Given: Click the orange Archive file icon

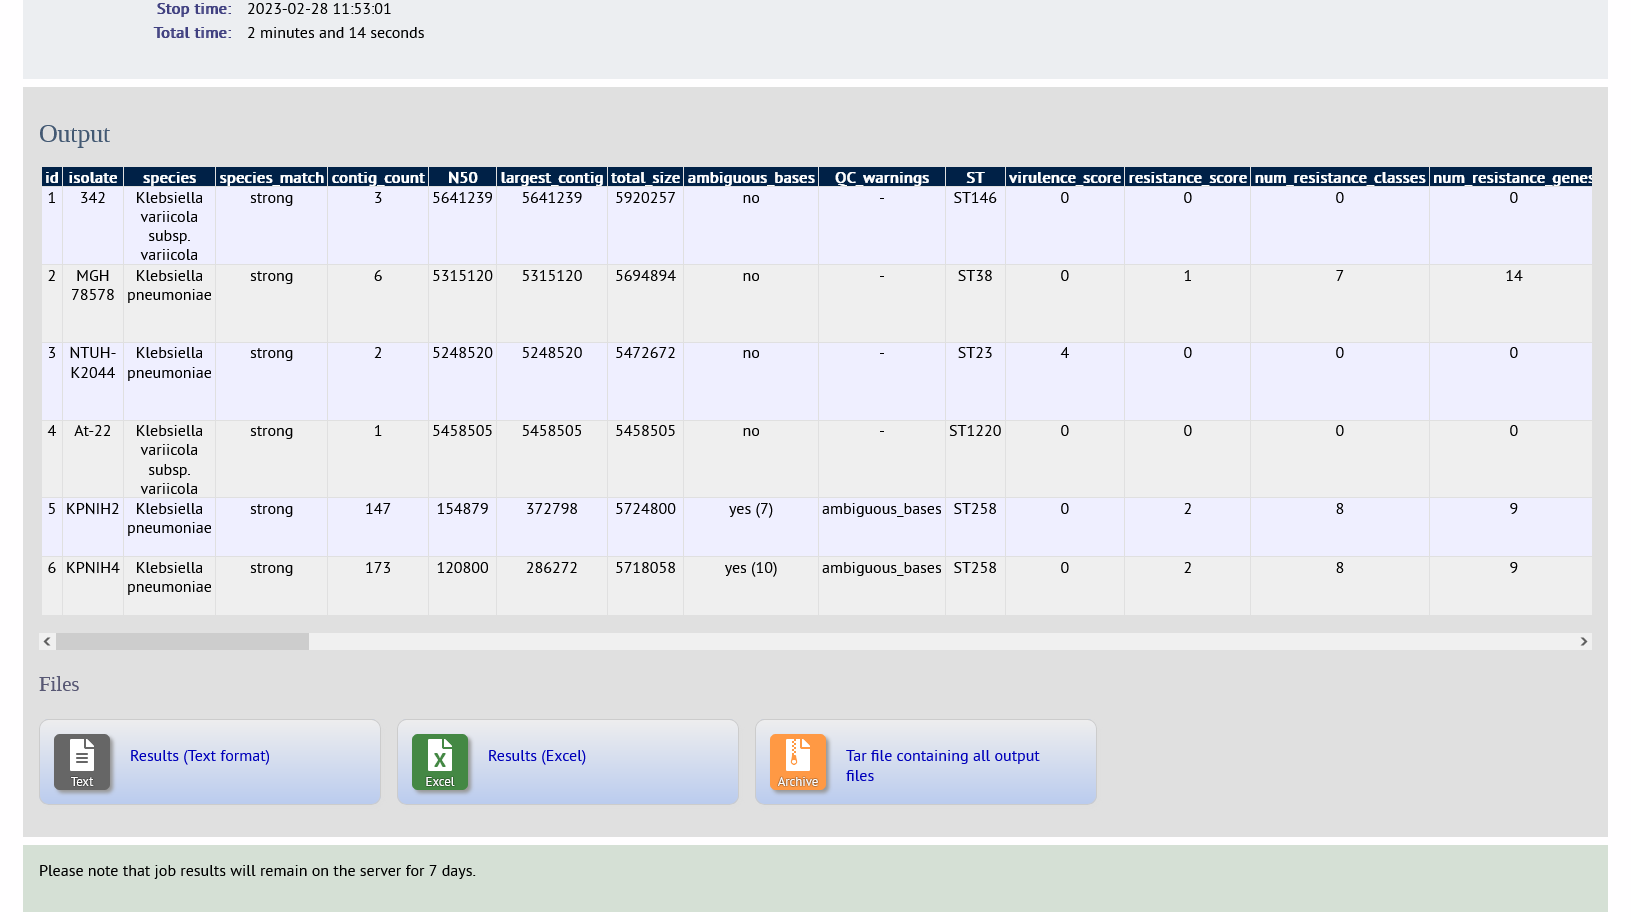Looking at the screenshot, I should pyautogui.click(x=798, y=762).
